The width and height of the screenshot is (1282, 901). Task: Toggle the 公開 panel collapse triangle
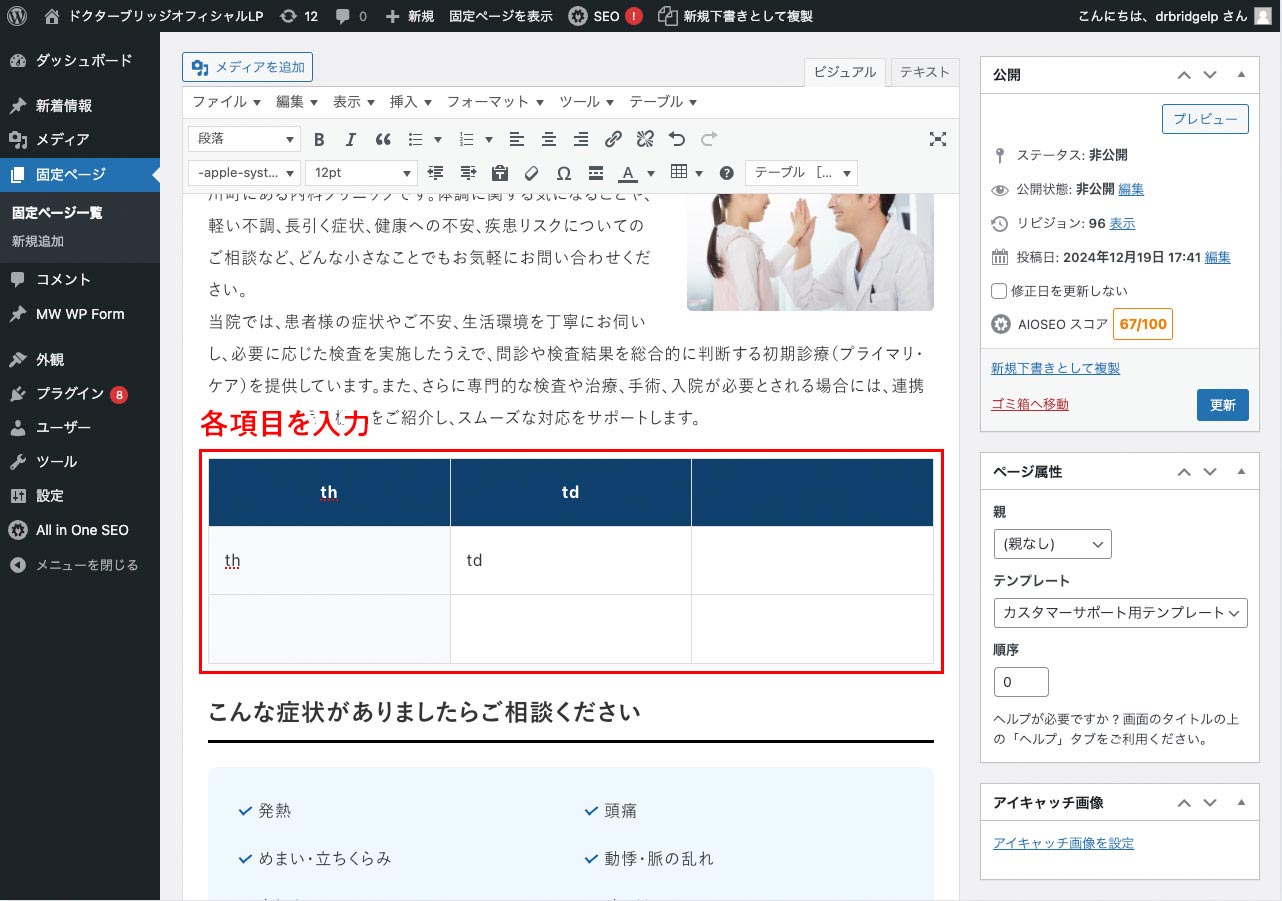coord(1241,75)
